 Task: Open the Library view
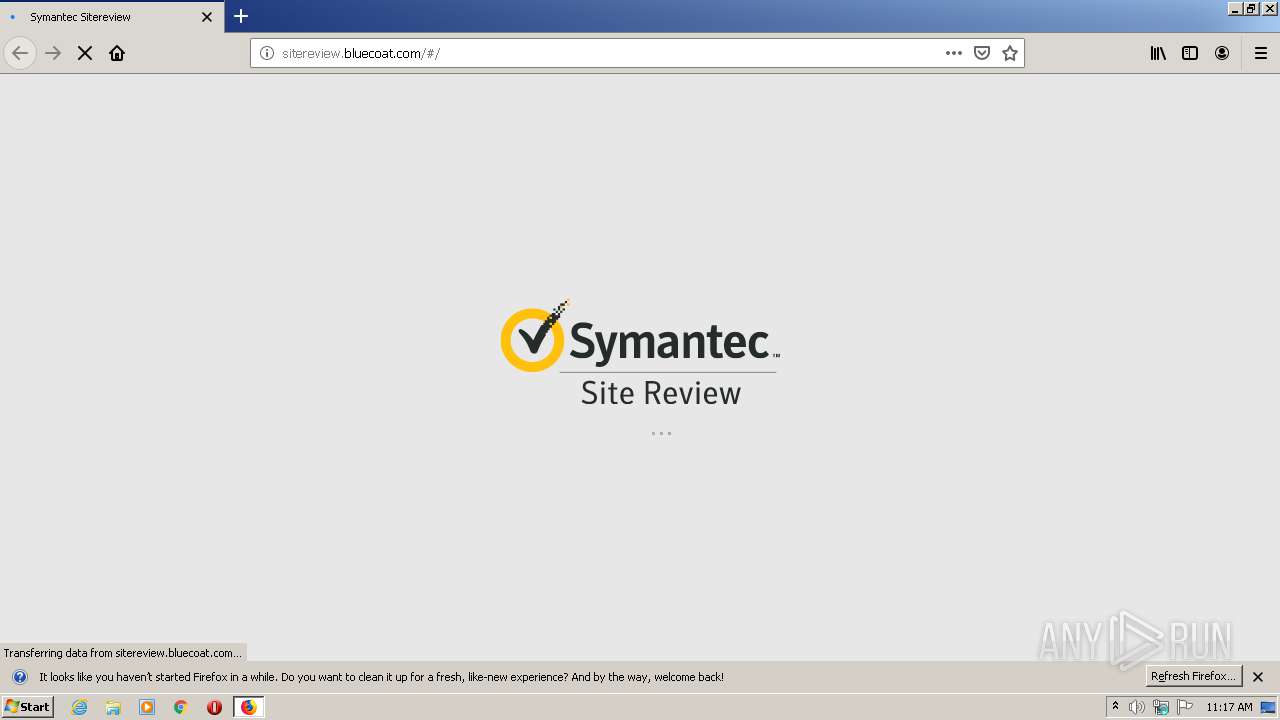tap(1158, 53)
